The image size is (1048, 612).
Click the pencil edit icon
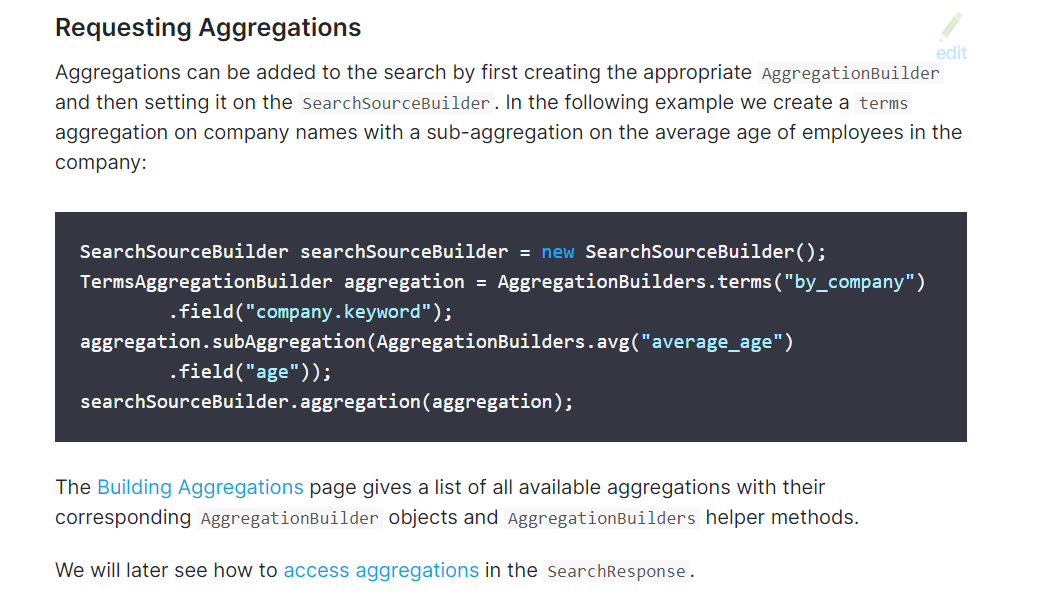(x=951, y=27)
